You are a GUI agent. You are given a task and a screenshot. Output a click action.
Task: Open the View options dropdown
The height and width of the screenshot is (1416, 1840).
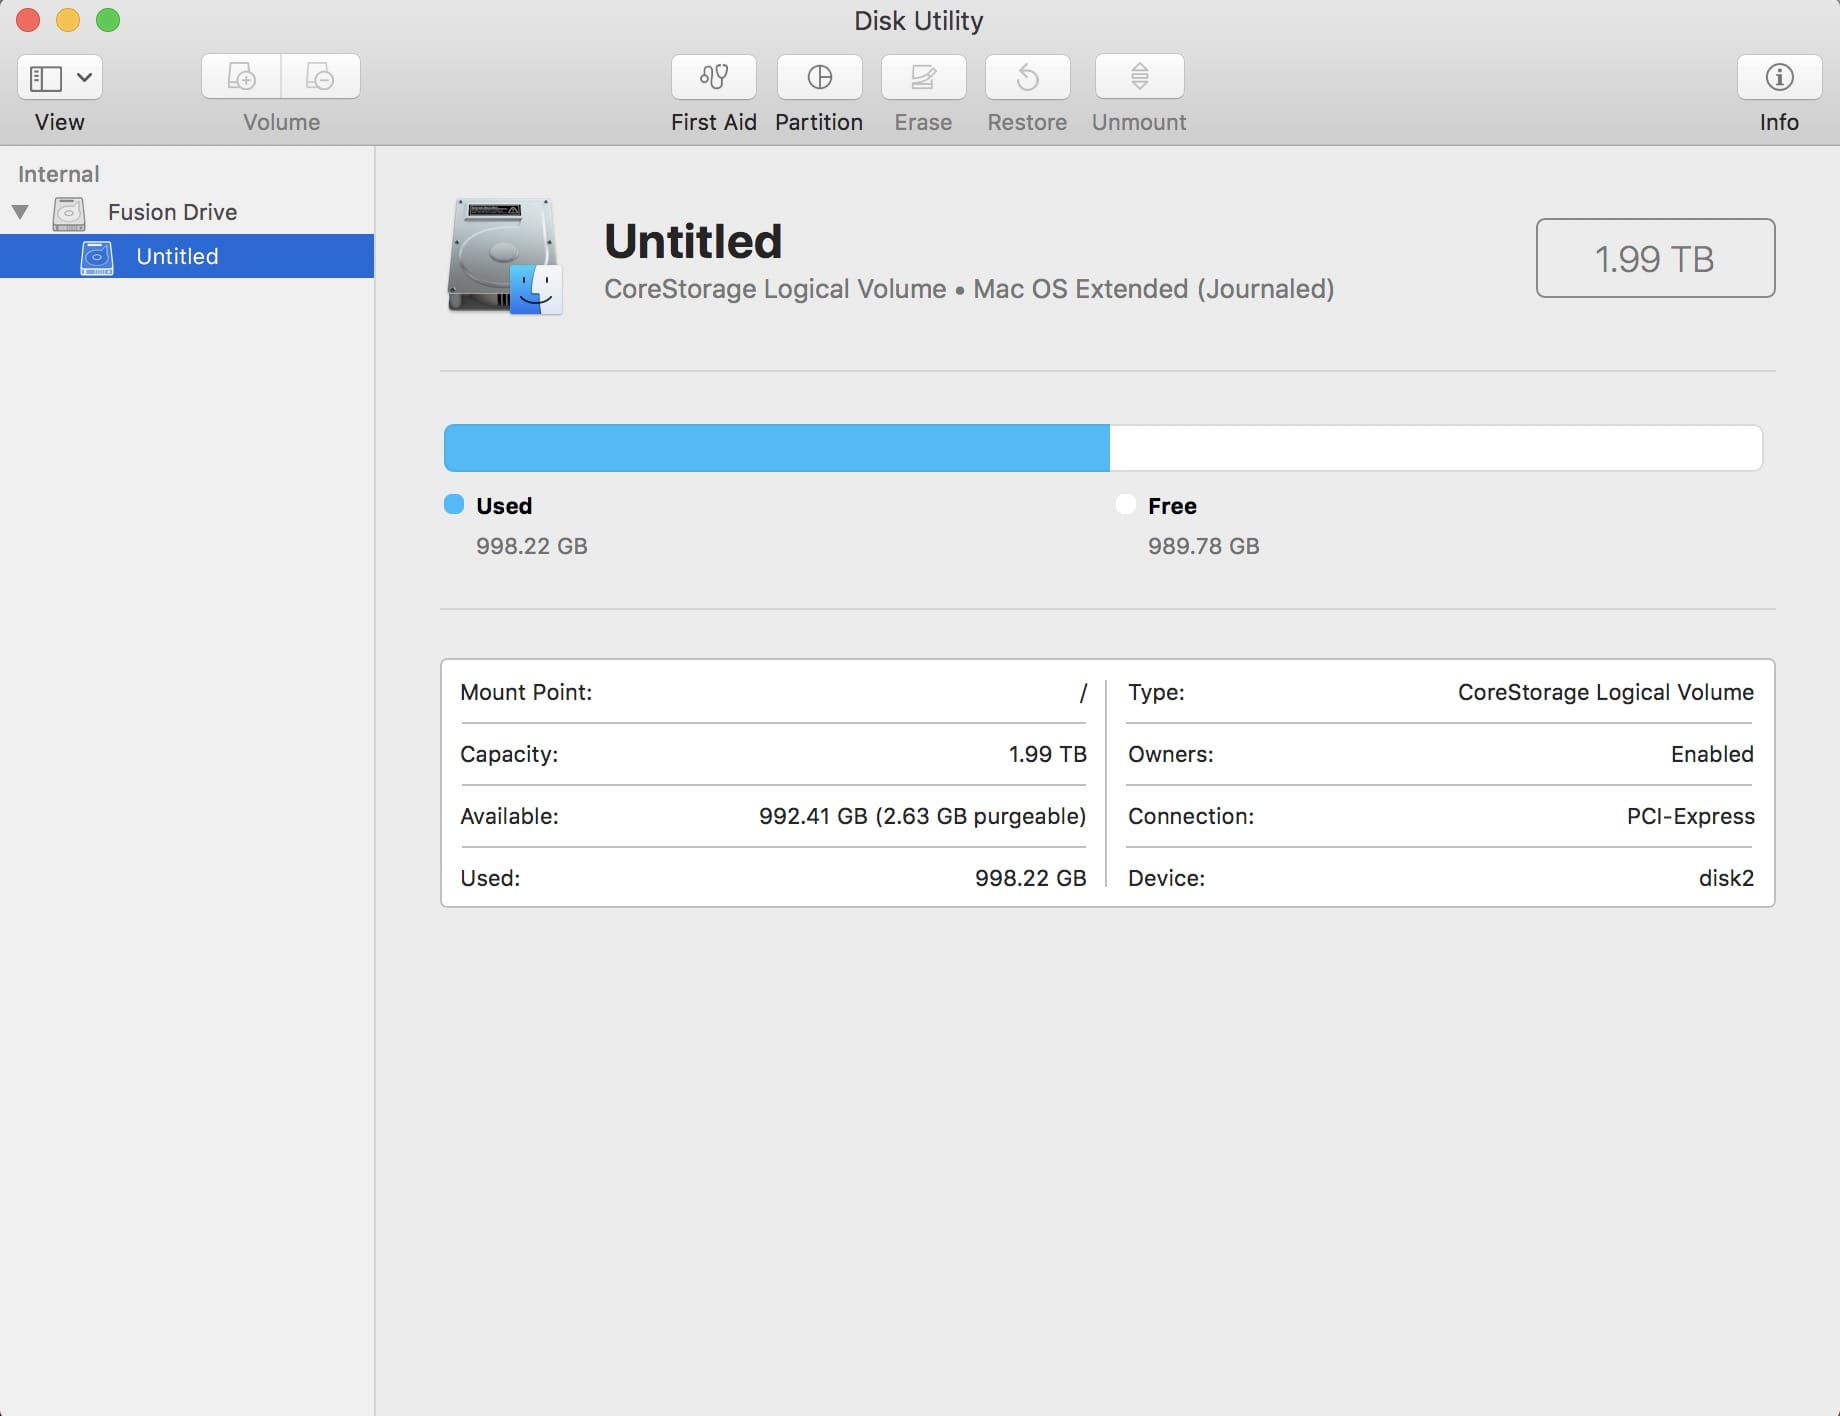pos(85,77)
